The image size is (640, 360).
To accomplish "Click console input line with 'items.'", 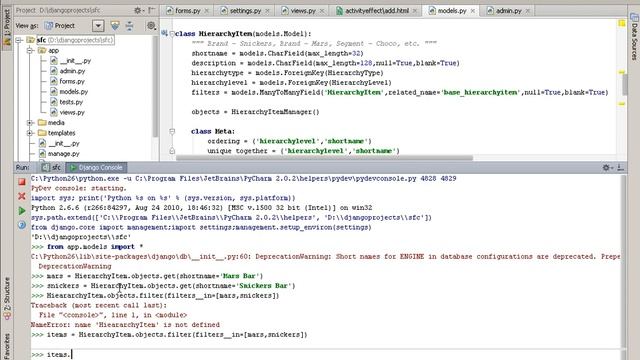I will pos(327,354).
